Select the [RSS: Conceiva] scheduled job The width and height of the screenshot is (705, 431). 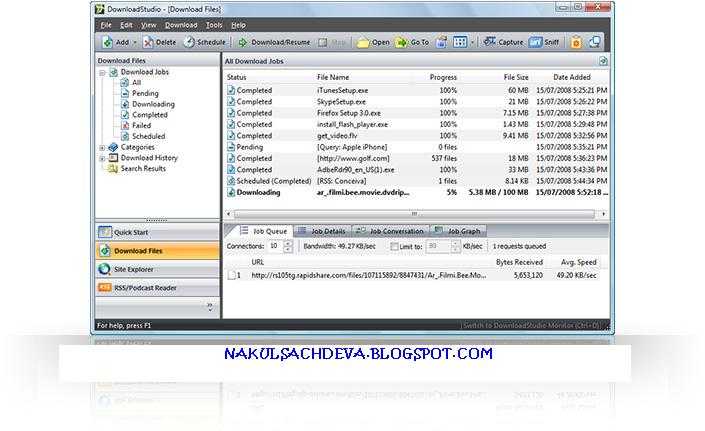[x=417, y=181]
